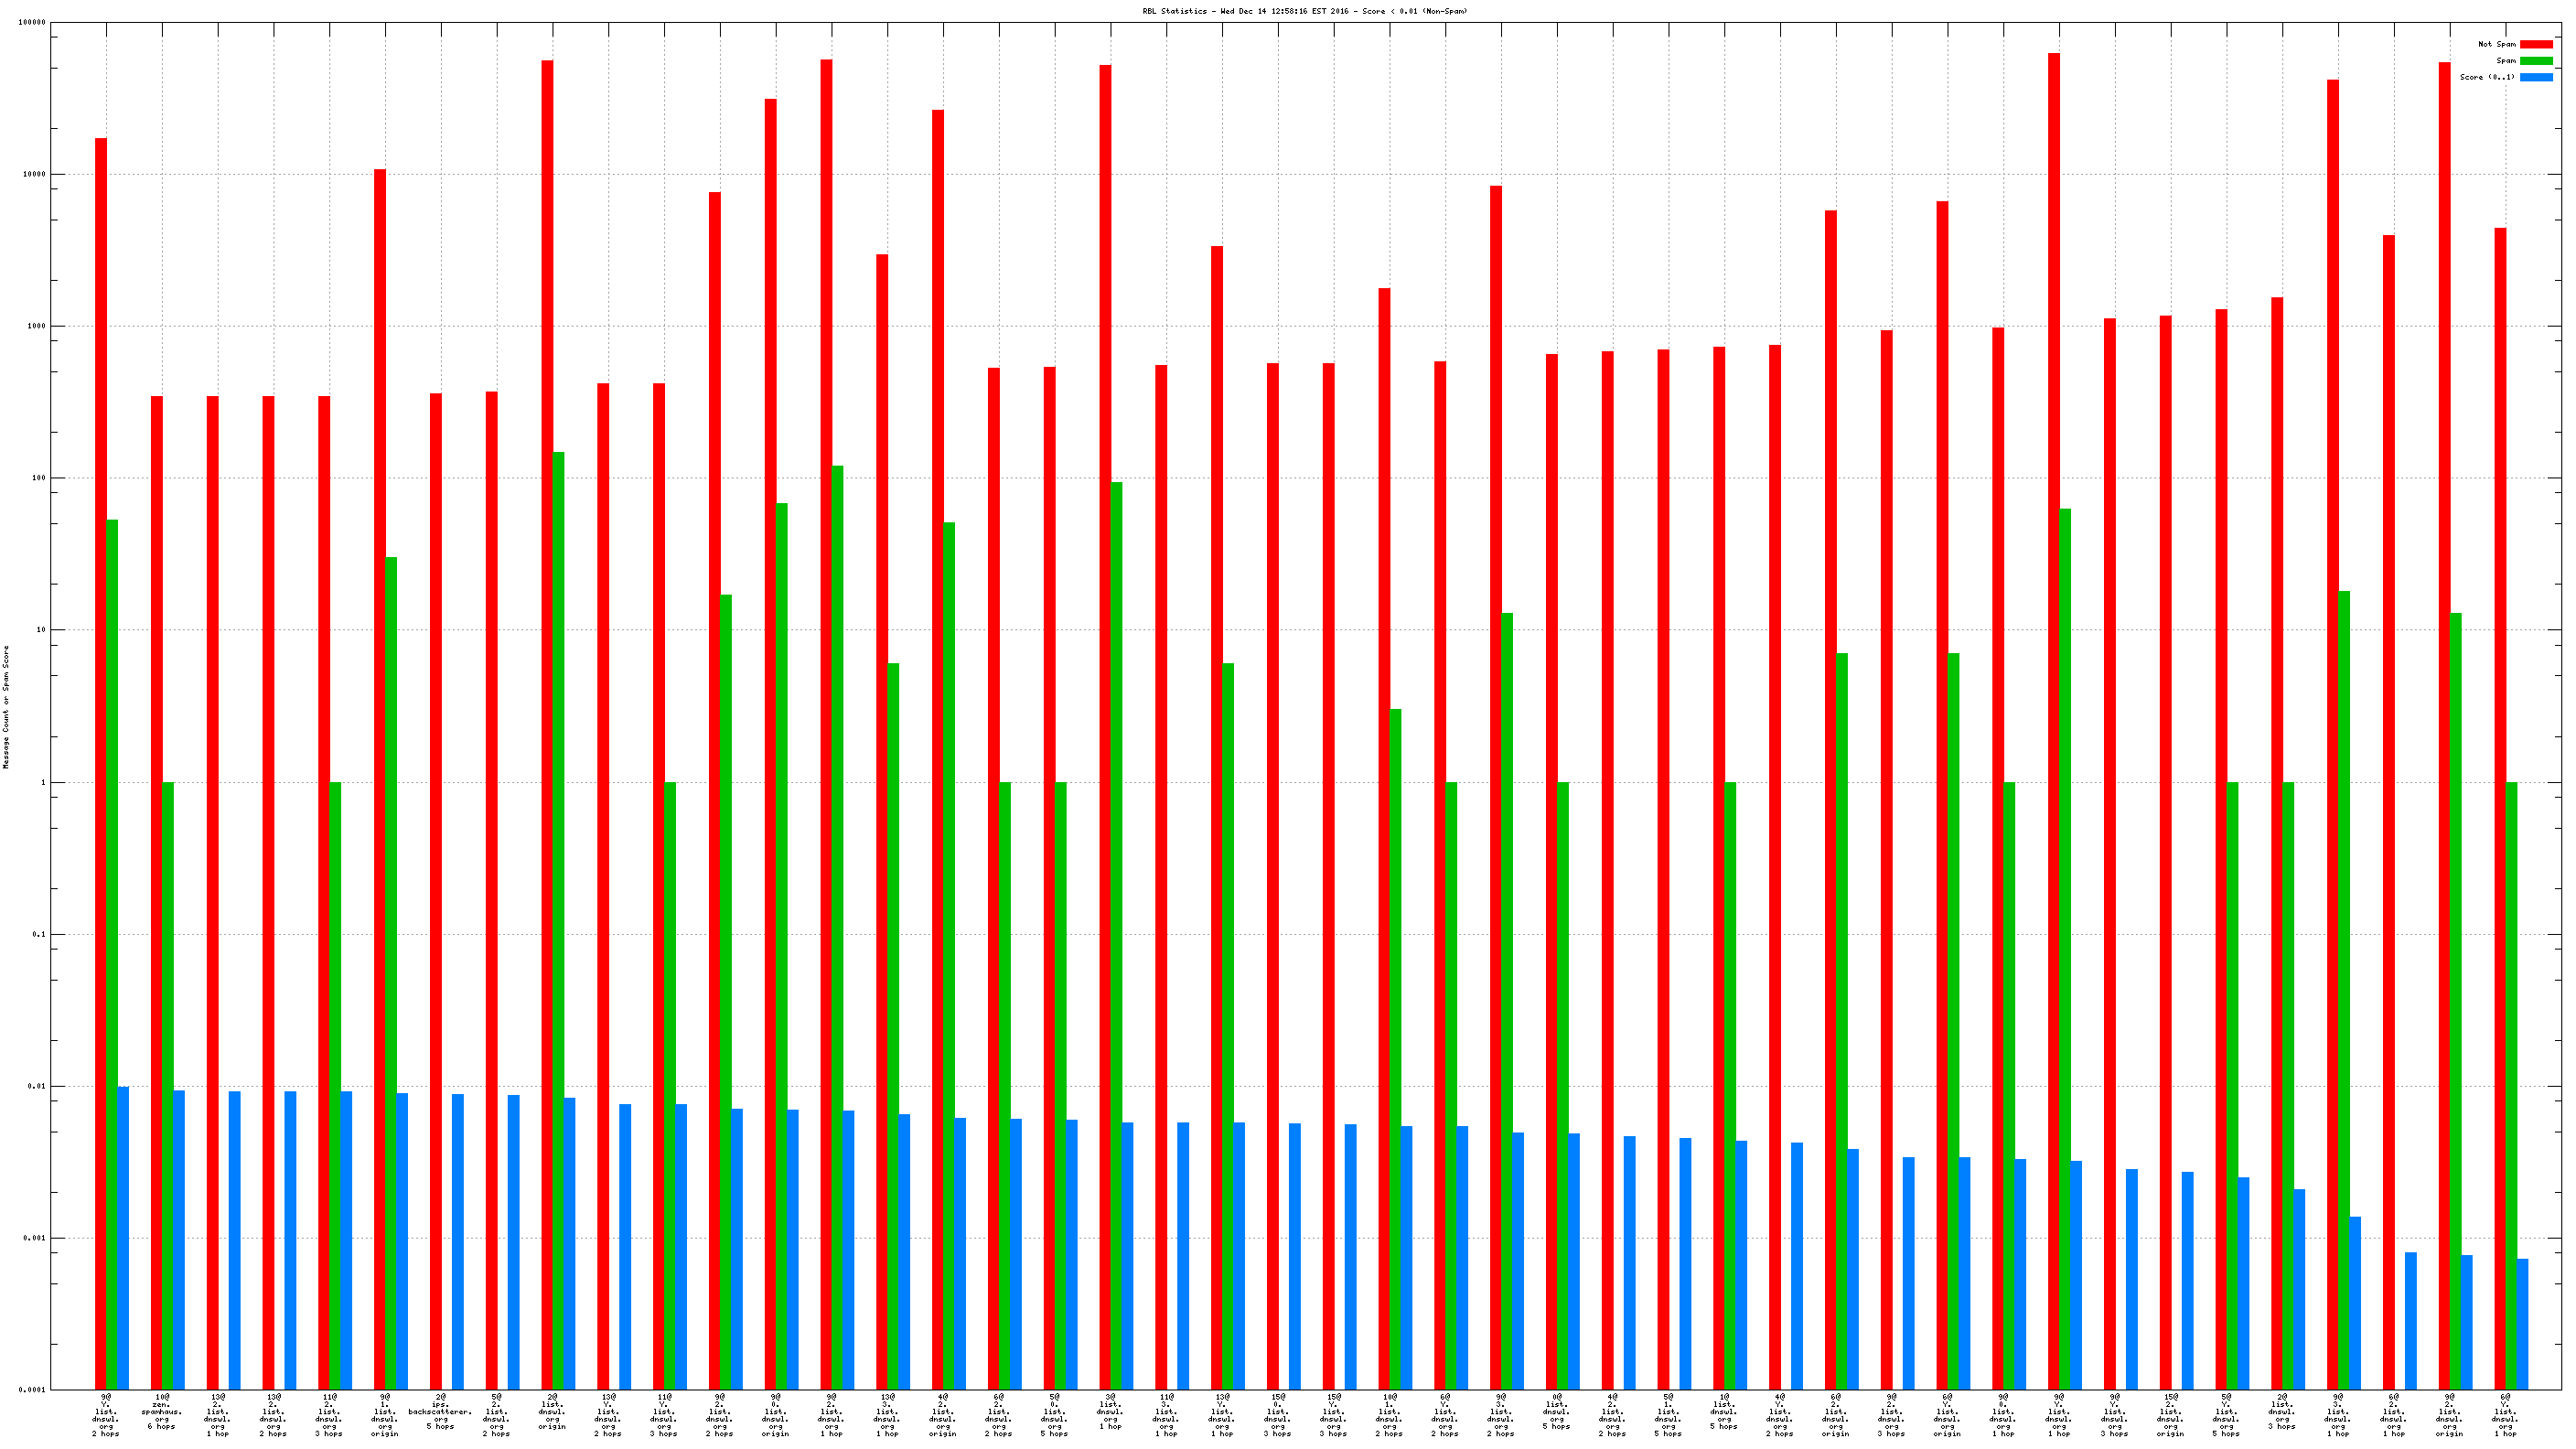The height and width of the screenshot is (1449, 2576).
Task: Click the 'Score (0..1)' legend text
Action: pos(2487,77)
